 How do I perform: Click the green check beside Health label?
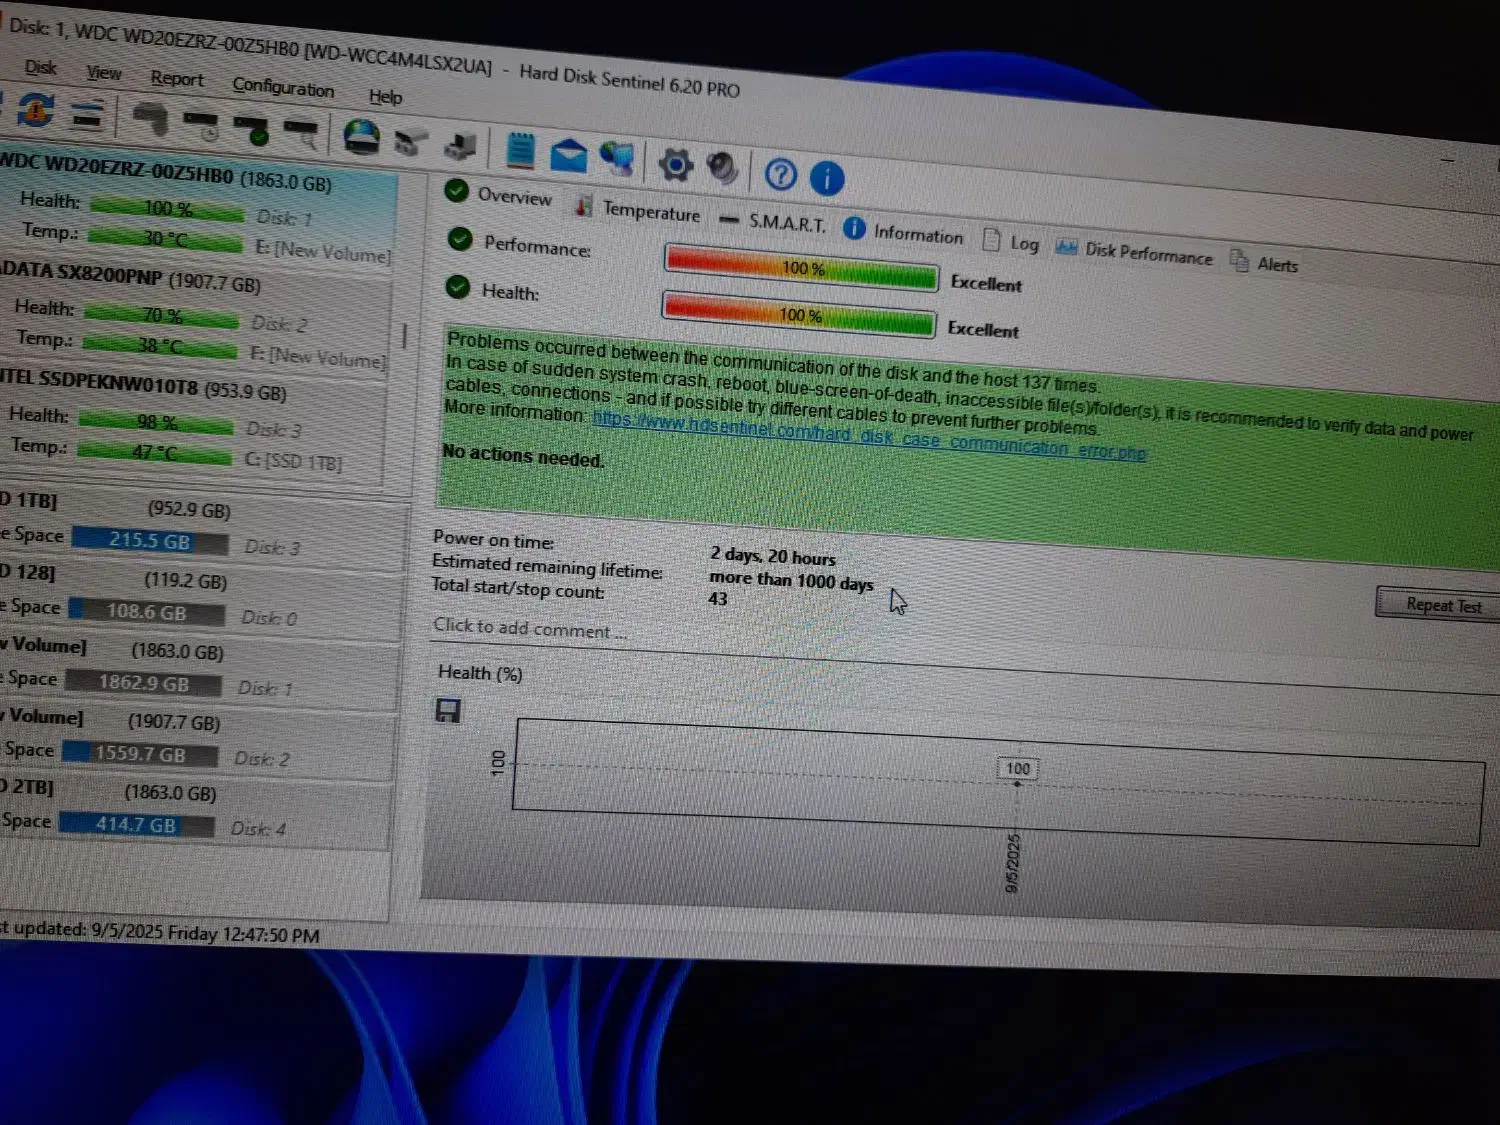457,287
